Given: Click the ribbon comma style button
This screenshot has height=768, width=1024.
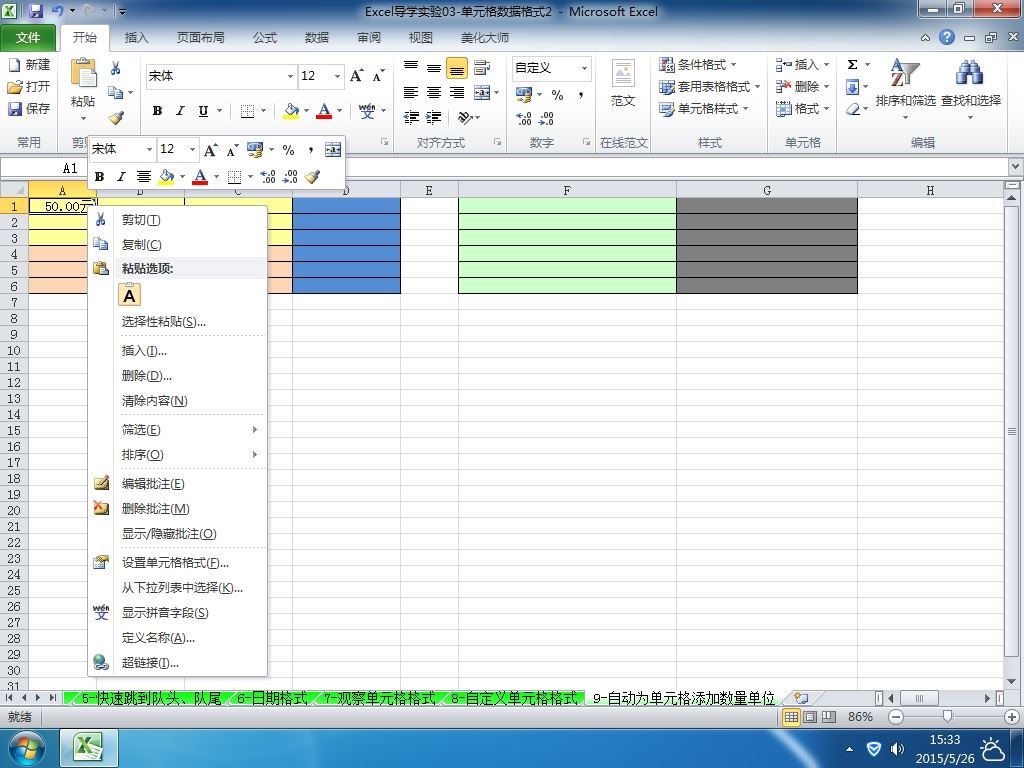Looking at the screenshot, I should [581, 95].
